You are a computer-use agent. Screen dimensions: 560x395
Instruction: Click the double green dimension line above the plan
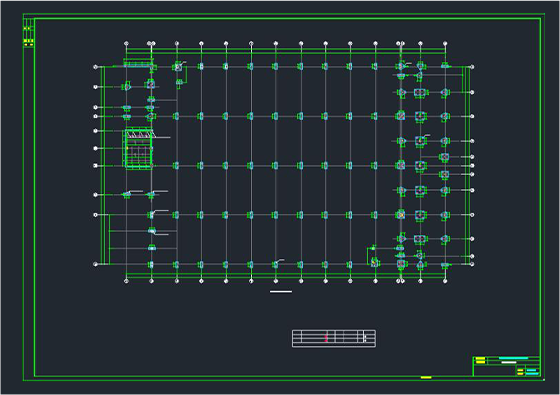pyautogui.click(x=286, y=52)
